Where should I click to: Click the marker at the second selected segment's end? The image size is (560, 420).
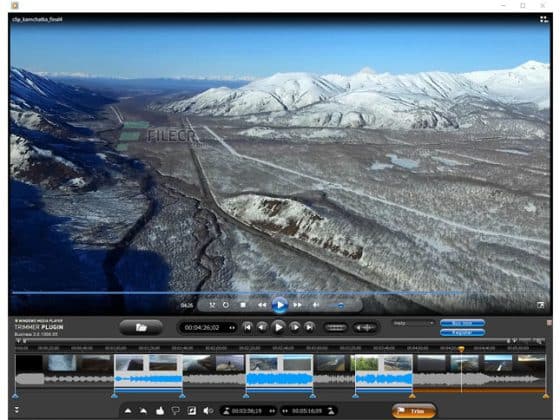coord(313,396)
